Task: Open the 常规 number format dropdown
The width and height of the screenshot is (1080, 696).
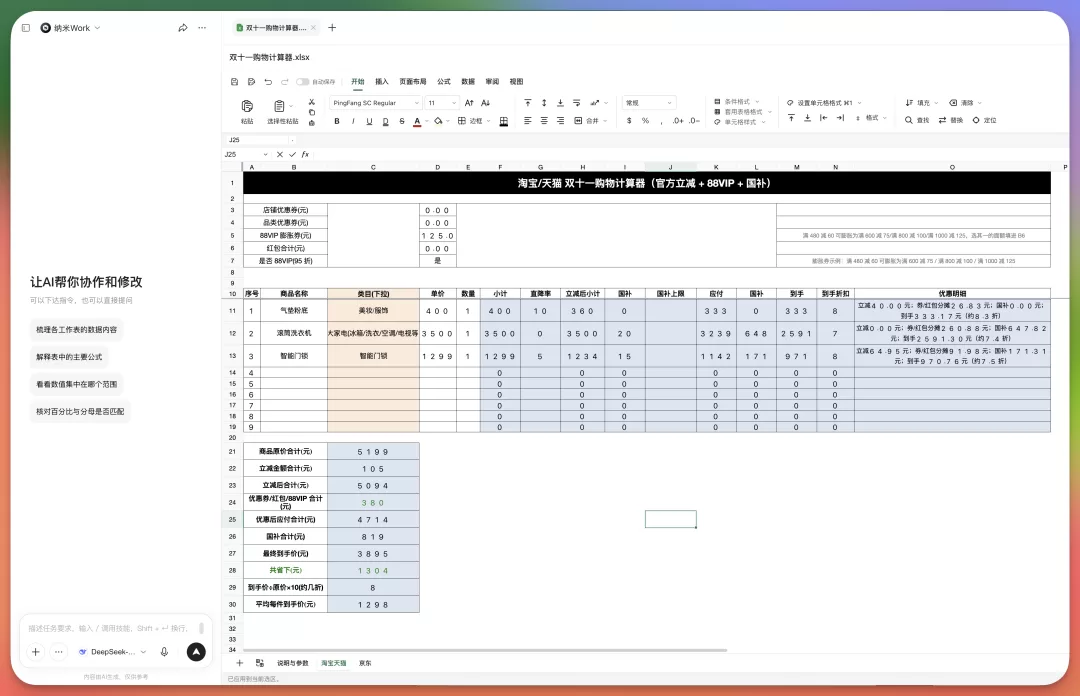Action: [649, 103]
